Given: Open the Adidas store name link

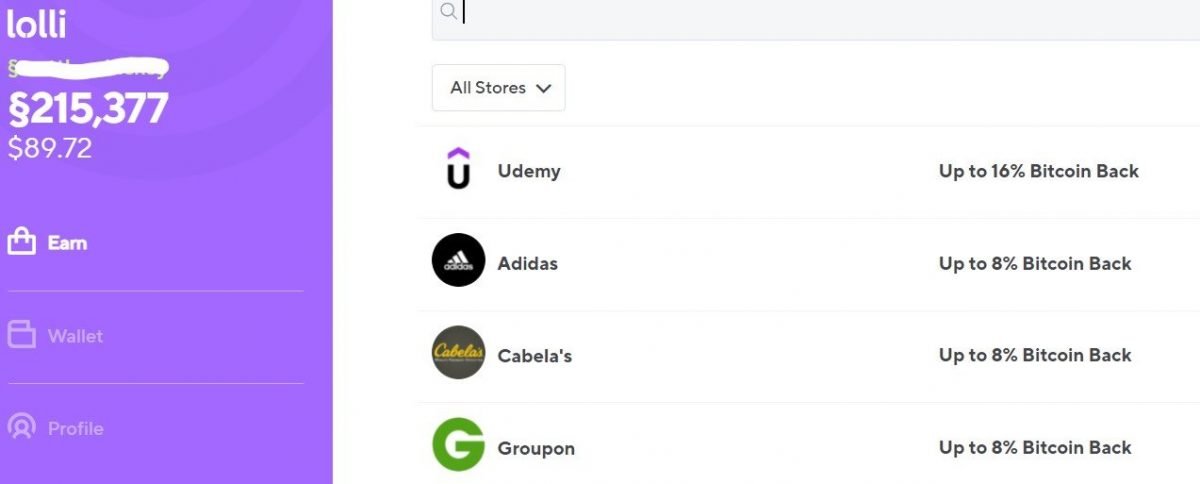Looking at the screenshot, I should 527,264.
